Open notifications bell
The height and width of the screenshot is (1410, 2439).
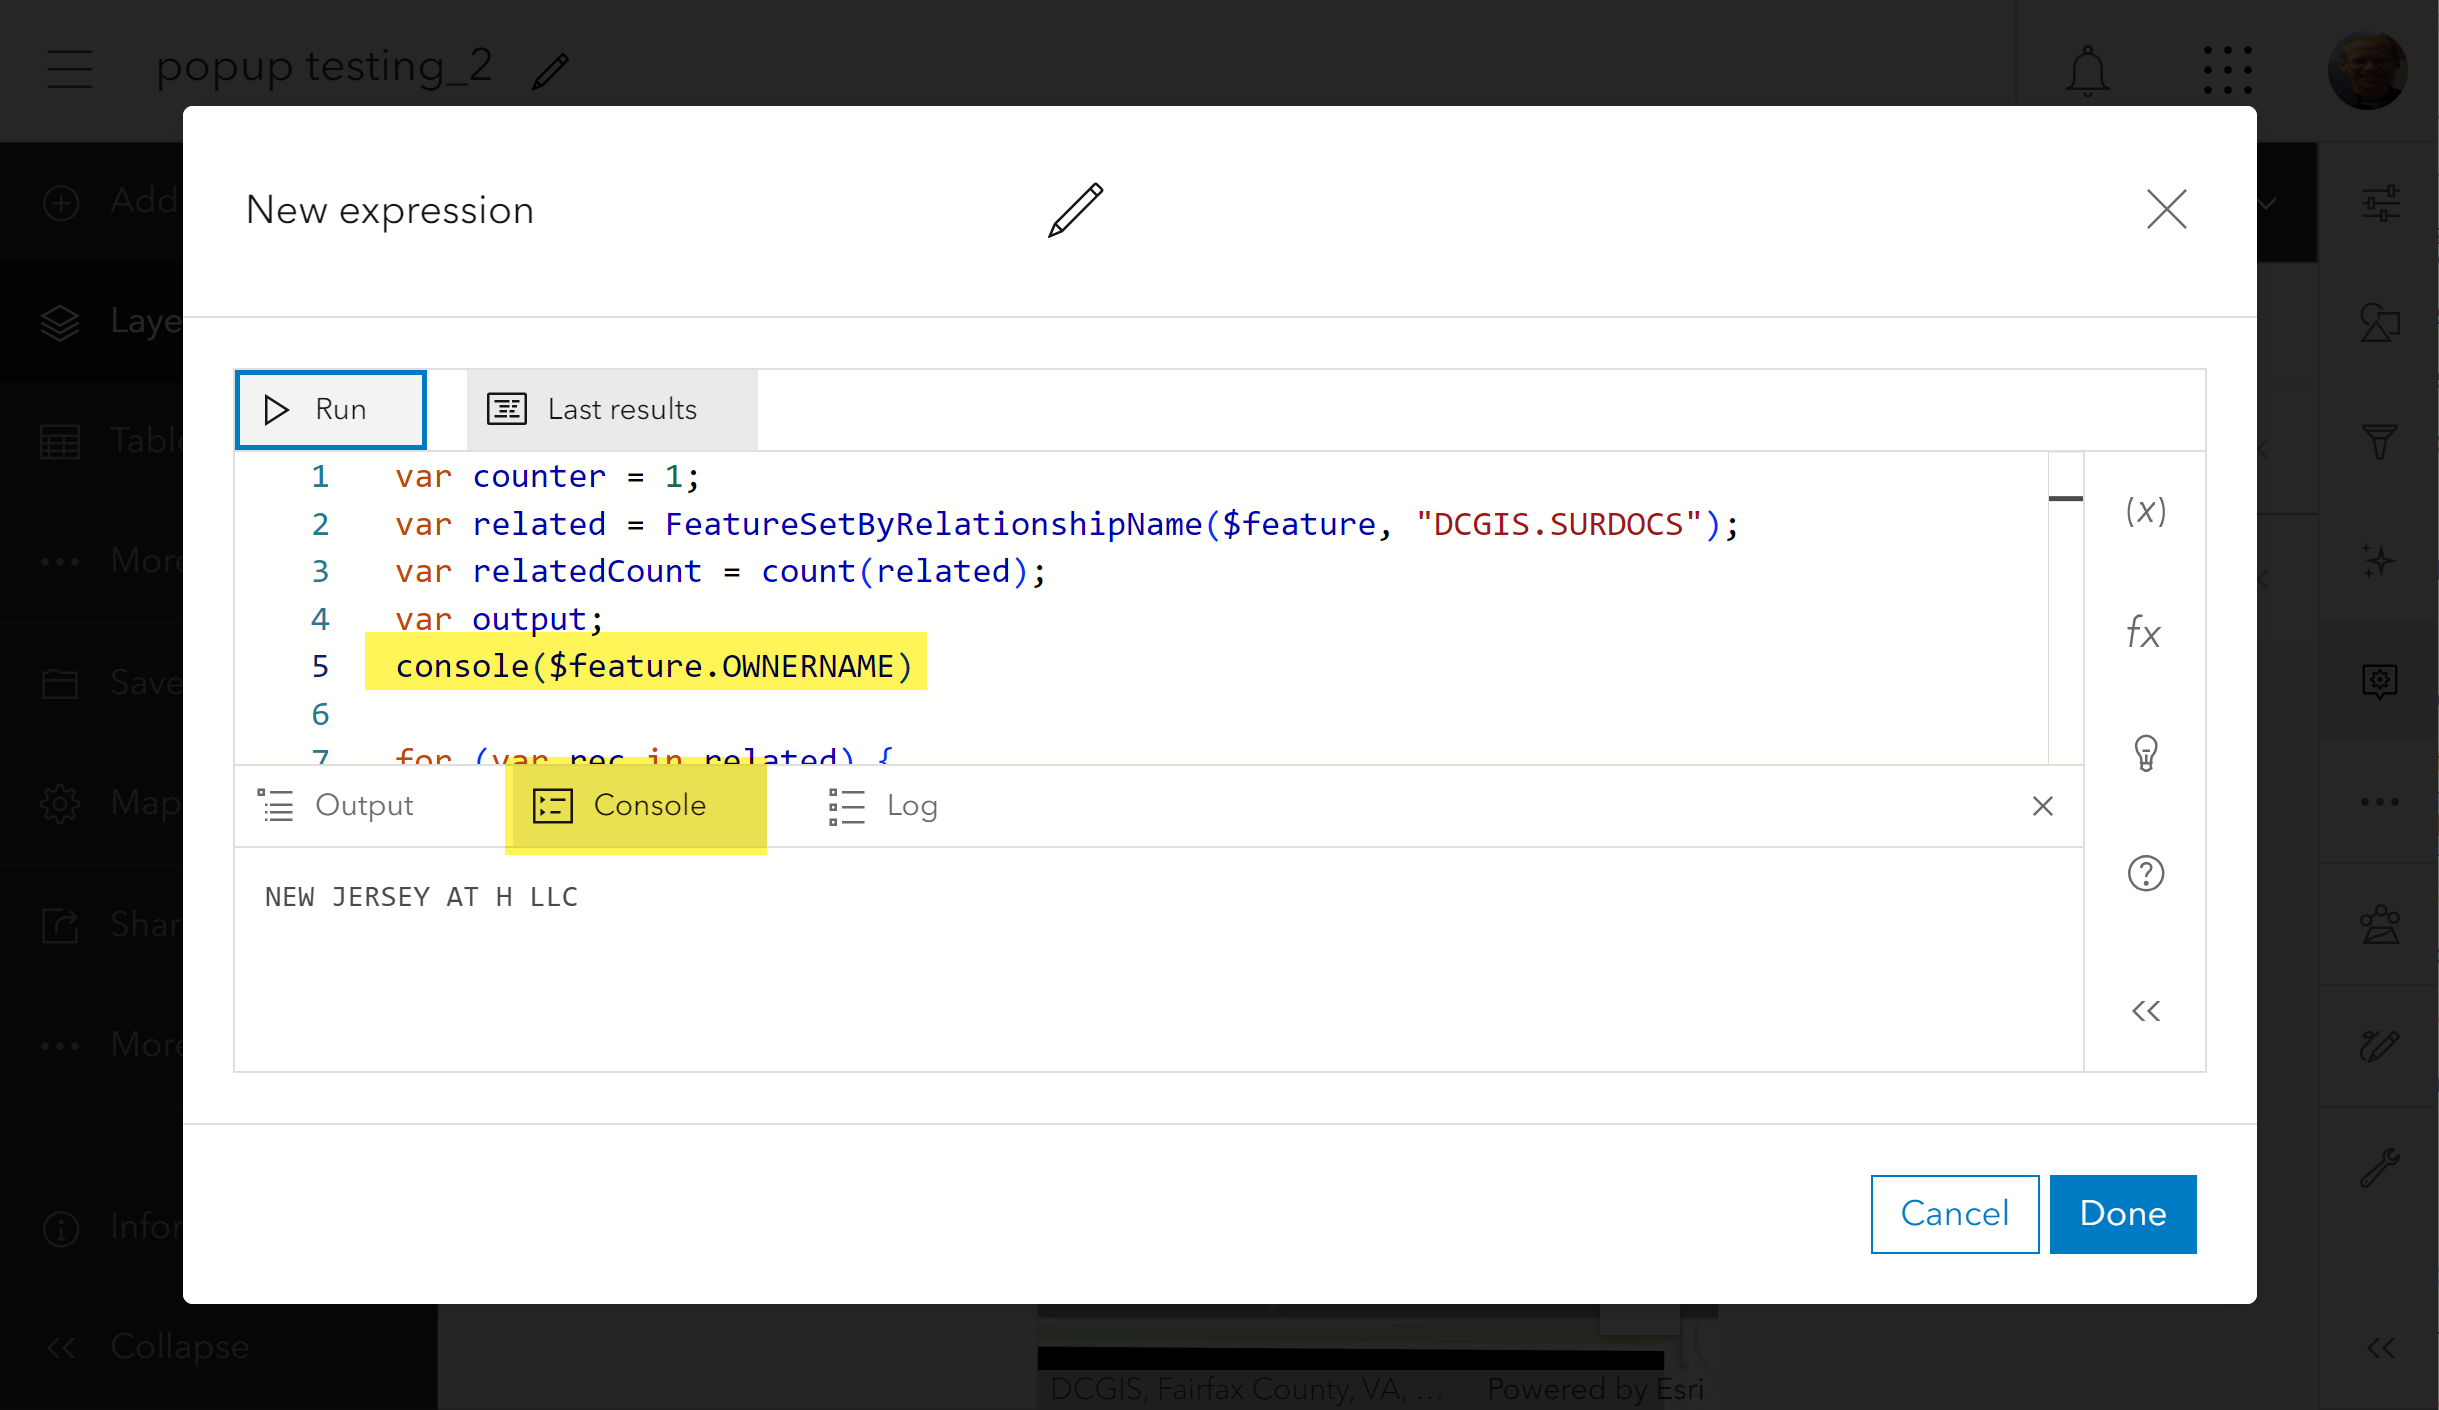pos(2088,70)
